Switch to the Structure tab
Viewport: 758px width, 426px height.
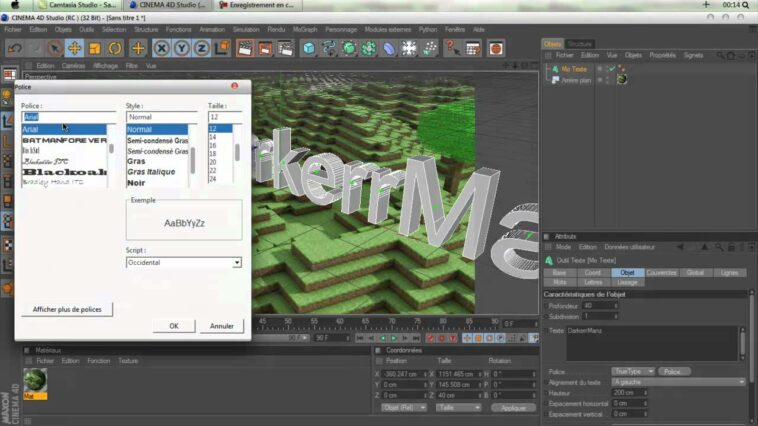(580, 44)
